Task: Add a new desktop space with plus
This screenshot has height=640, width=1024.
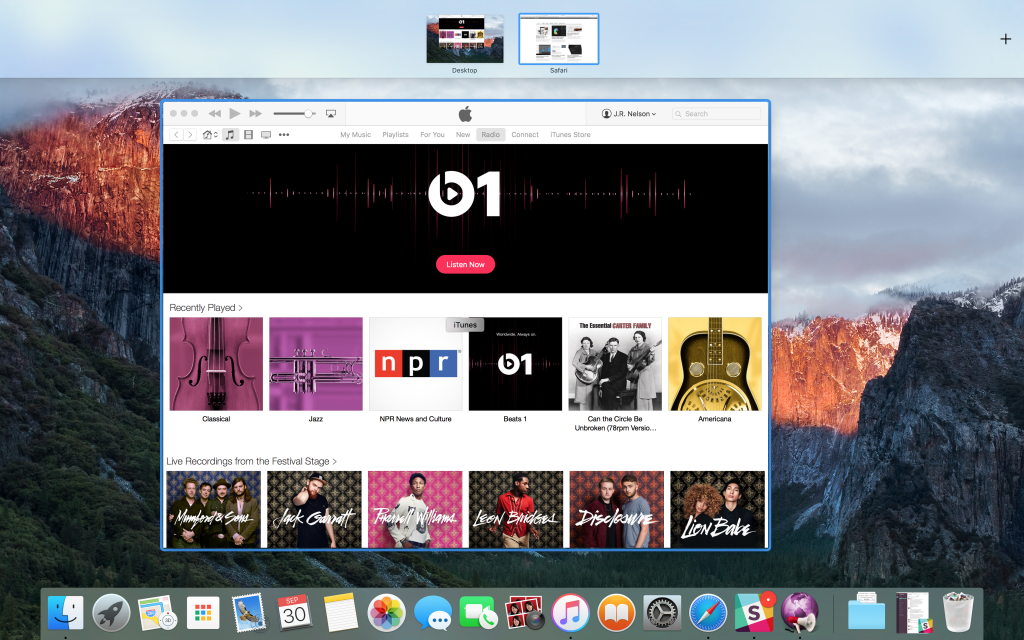Action: 1006,39
